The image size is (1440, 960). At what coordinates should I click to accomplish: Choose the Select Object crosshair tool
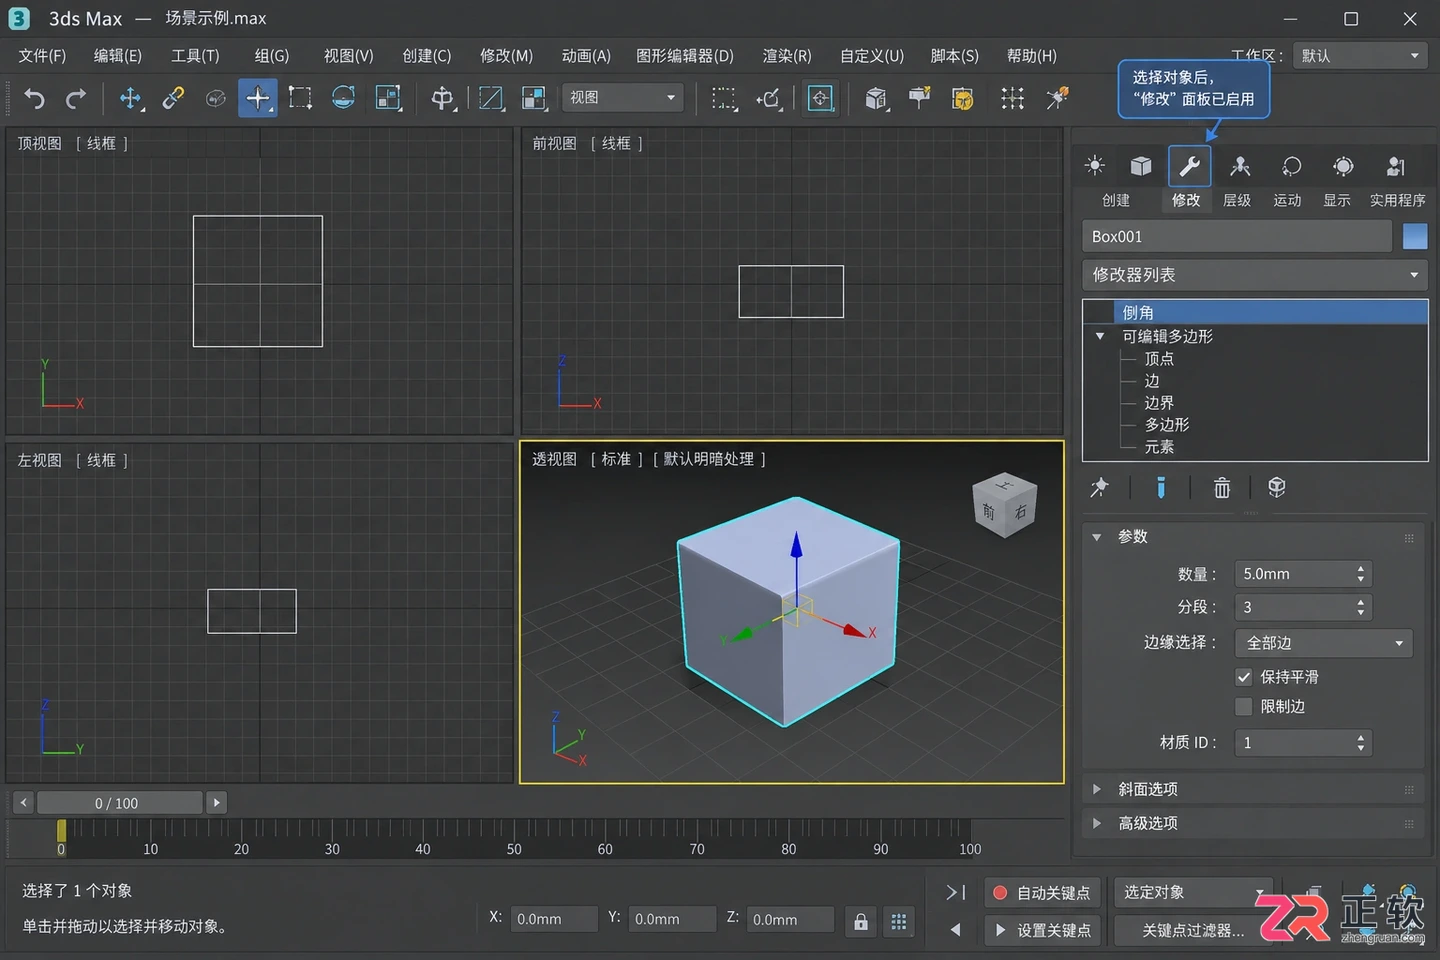tap(258, 98)
